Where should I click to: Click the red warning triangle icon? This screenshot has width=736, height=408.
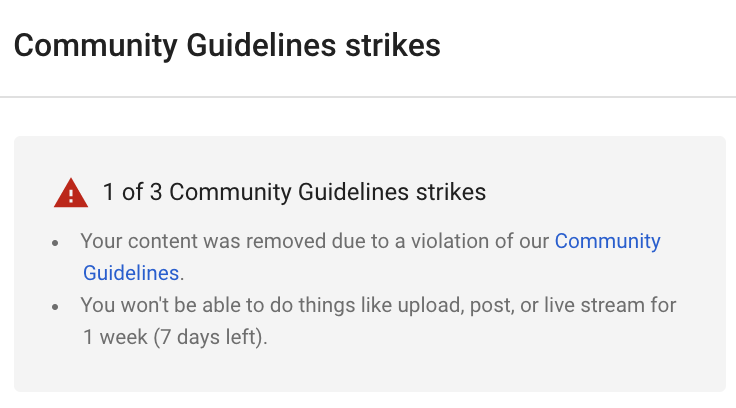[x=71, y=193]
